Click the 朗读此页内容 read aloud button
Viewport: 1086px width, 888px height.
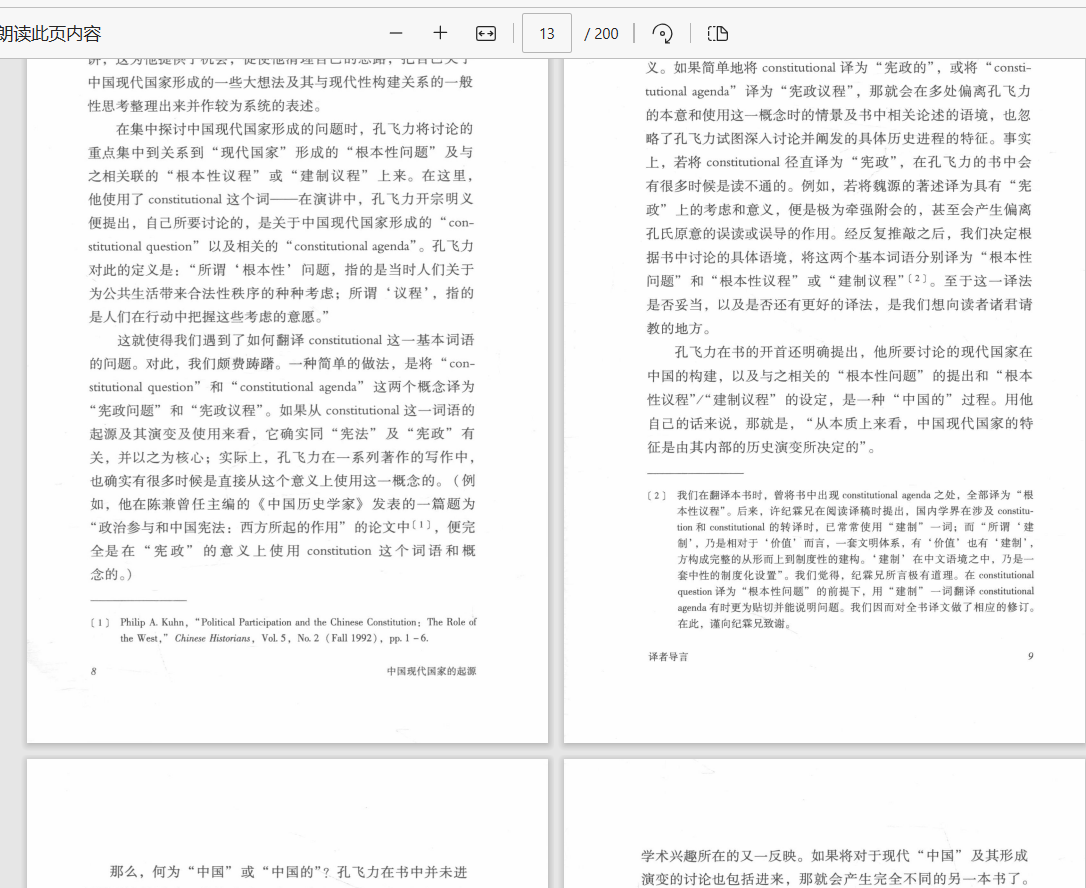pyautogui.click(x=51, y=33)
